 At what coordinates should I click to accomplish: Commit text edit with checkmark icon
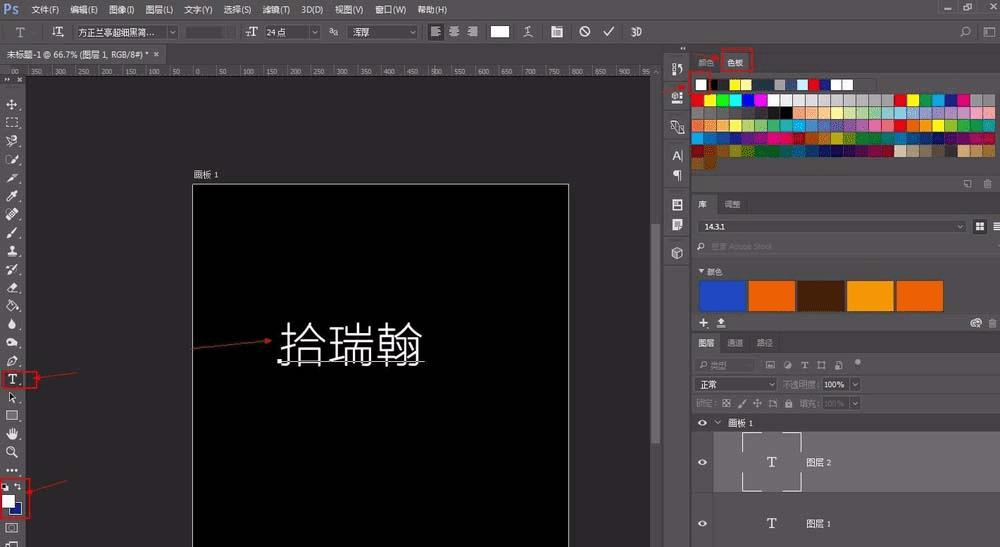coord(608,32)
